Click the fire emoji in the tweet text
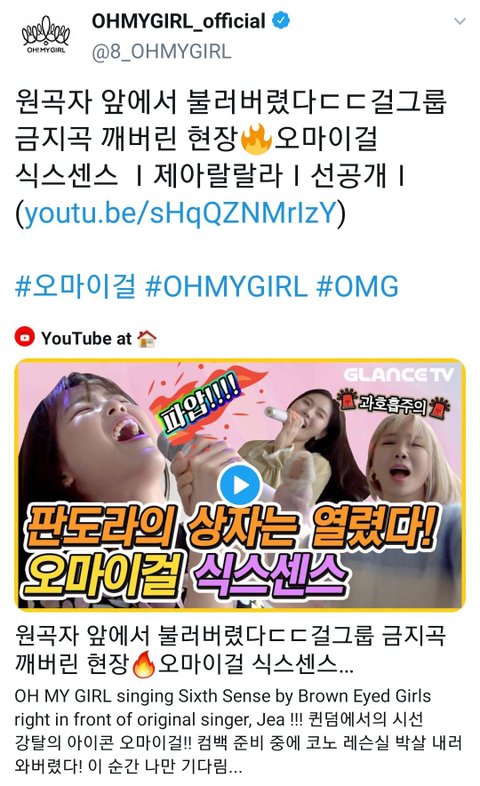Image resolution: width=480 pixels, height=786 pixels. (256, 139)
